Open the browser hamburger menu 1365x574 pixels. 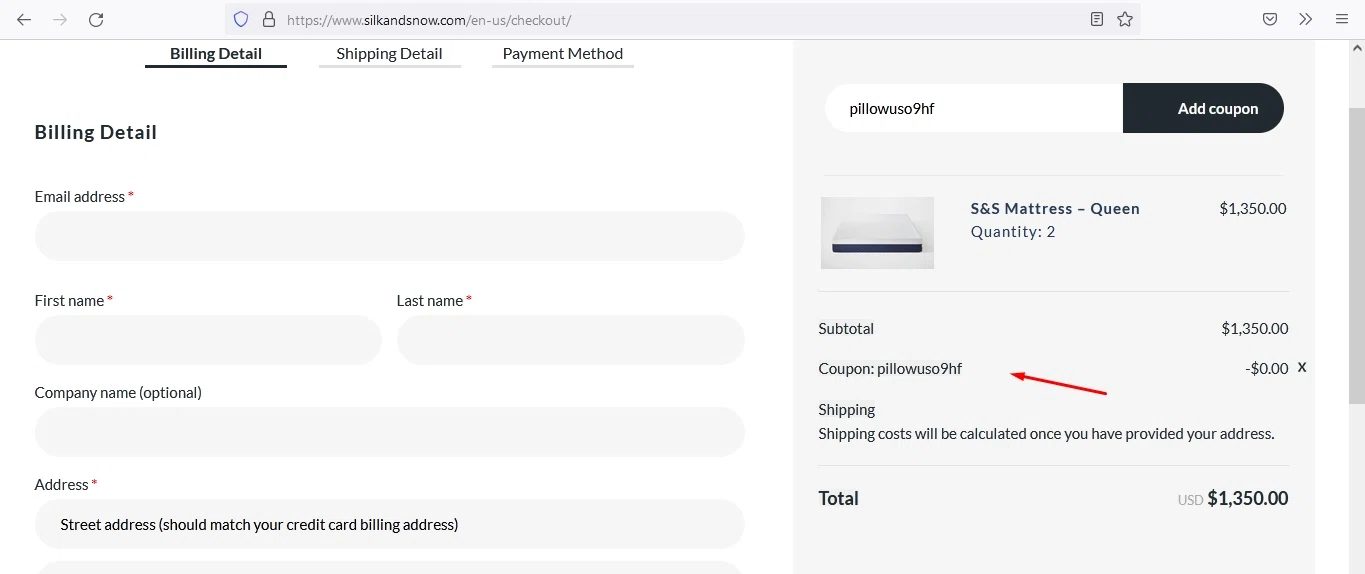(1342, 19)
